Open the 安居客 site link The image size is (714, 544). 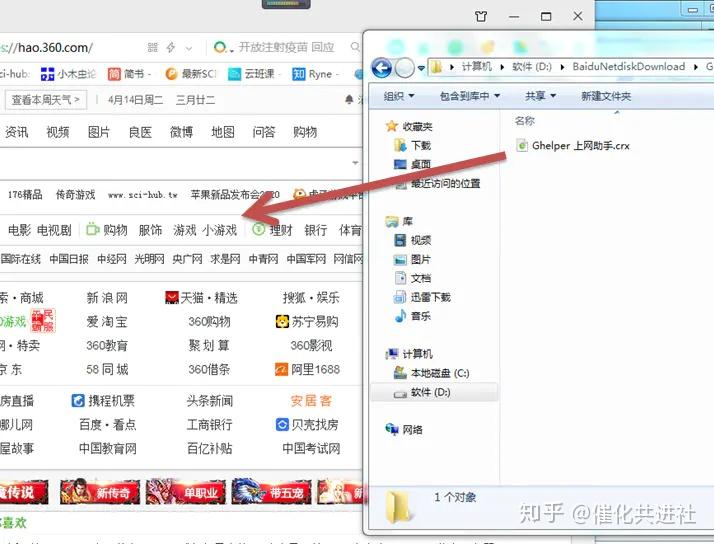click(311, 401)
